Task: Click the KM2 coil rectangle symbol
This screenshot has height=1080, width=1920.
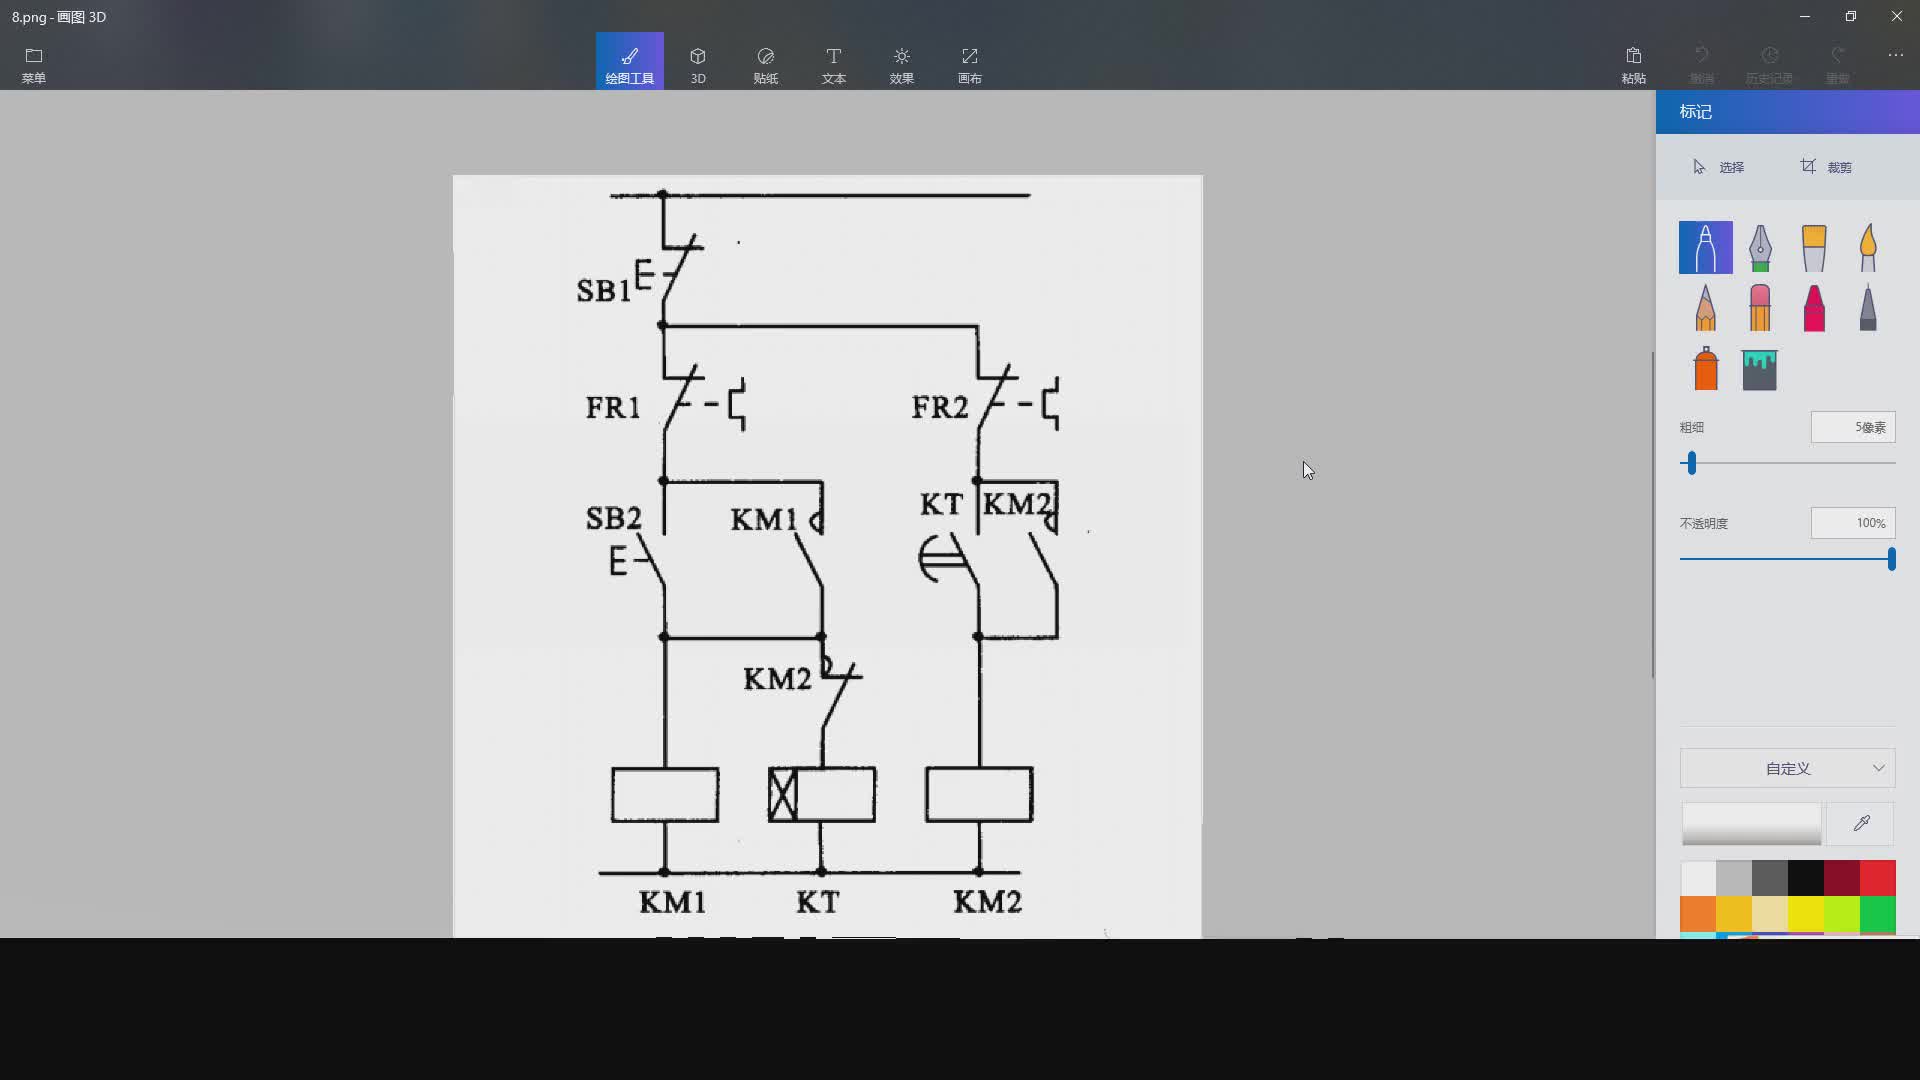Action: [x=979, y=795]
